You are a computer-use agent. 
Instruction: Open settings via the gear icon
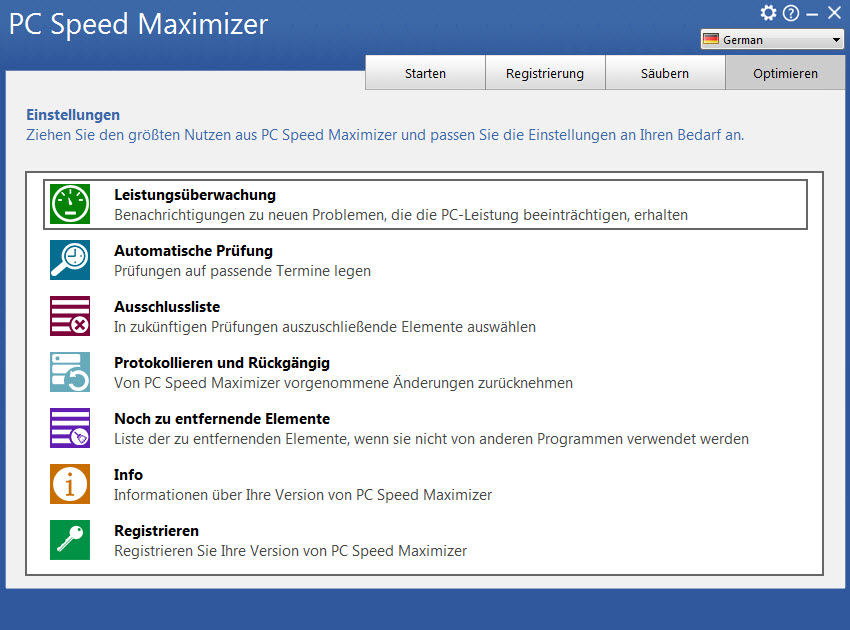(x=768, y=12)
